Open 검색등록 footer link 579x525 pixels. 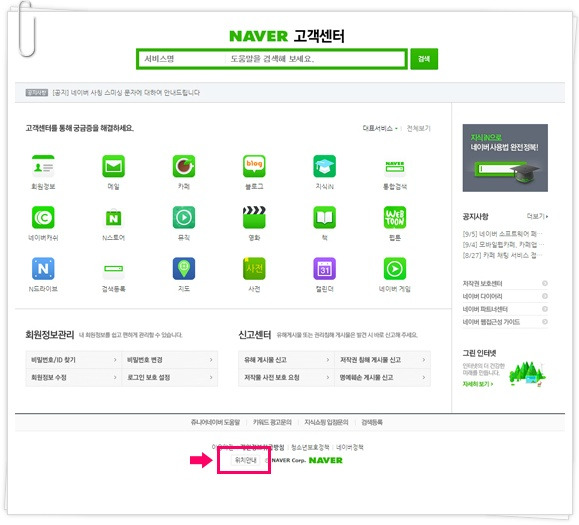tap(372, 422)
